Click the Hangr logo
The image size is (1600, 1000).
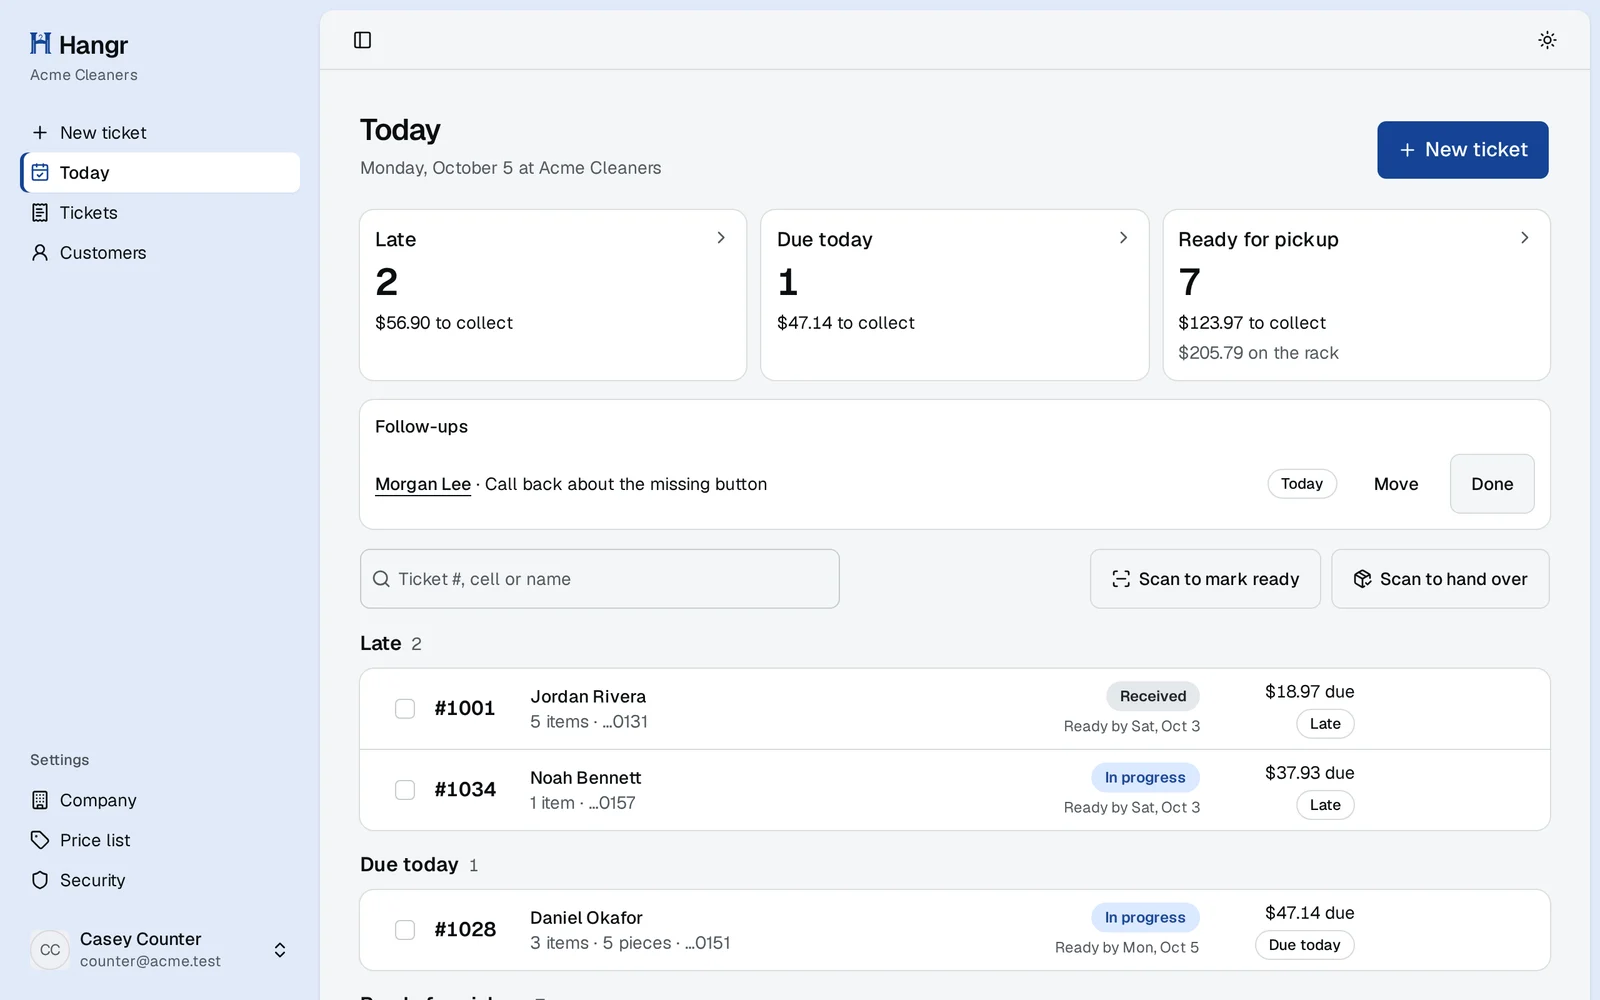click(79, 44)
